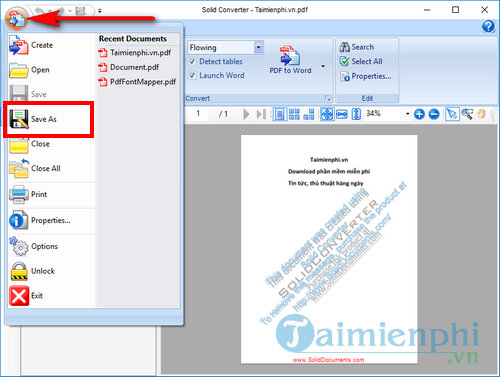Click the fit page to window icon

[x=327, y=114]
